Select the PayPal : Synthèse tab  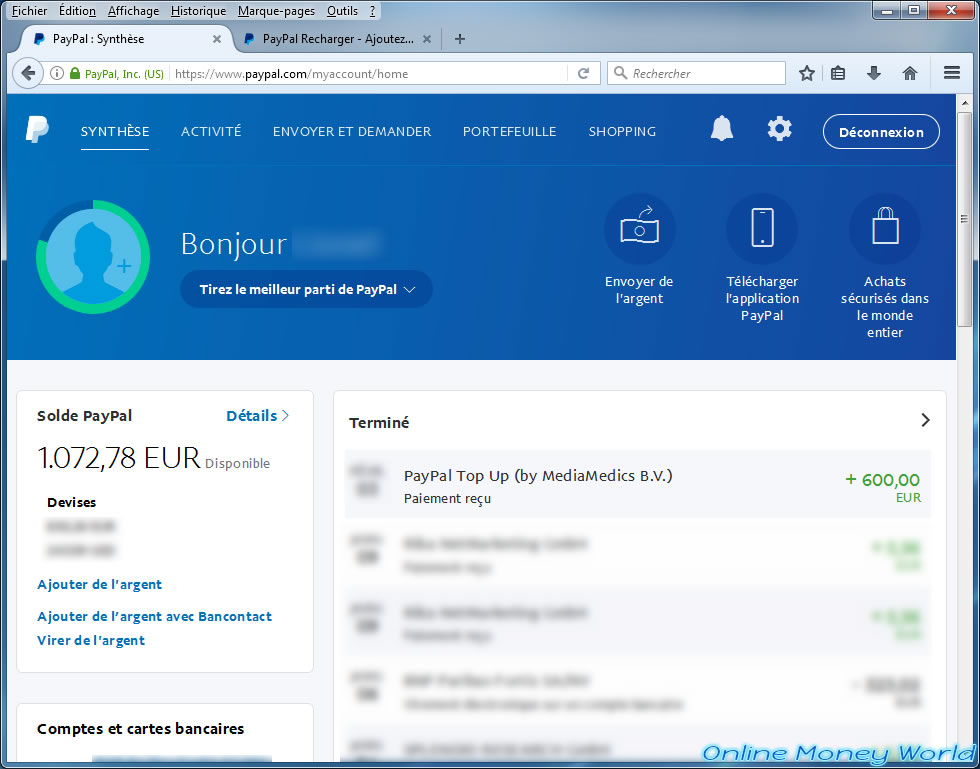point(124,39)
